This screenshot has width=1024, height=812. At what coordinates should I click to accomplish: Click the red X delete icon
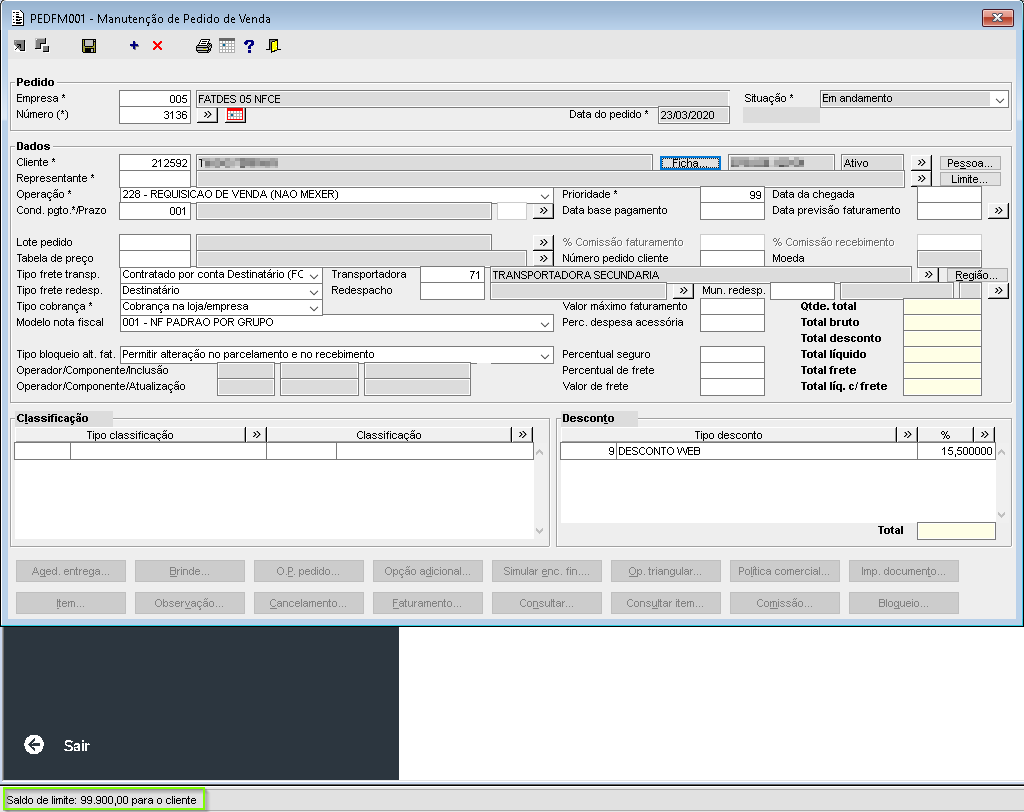[157, 45]
